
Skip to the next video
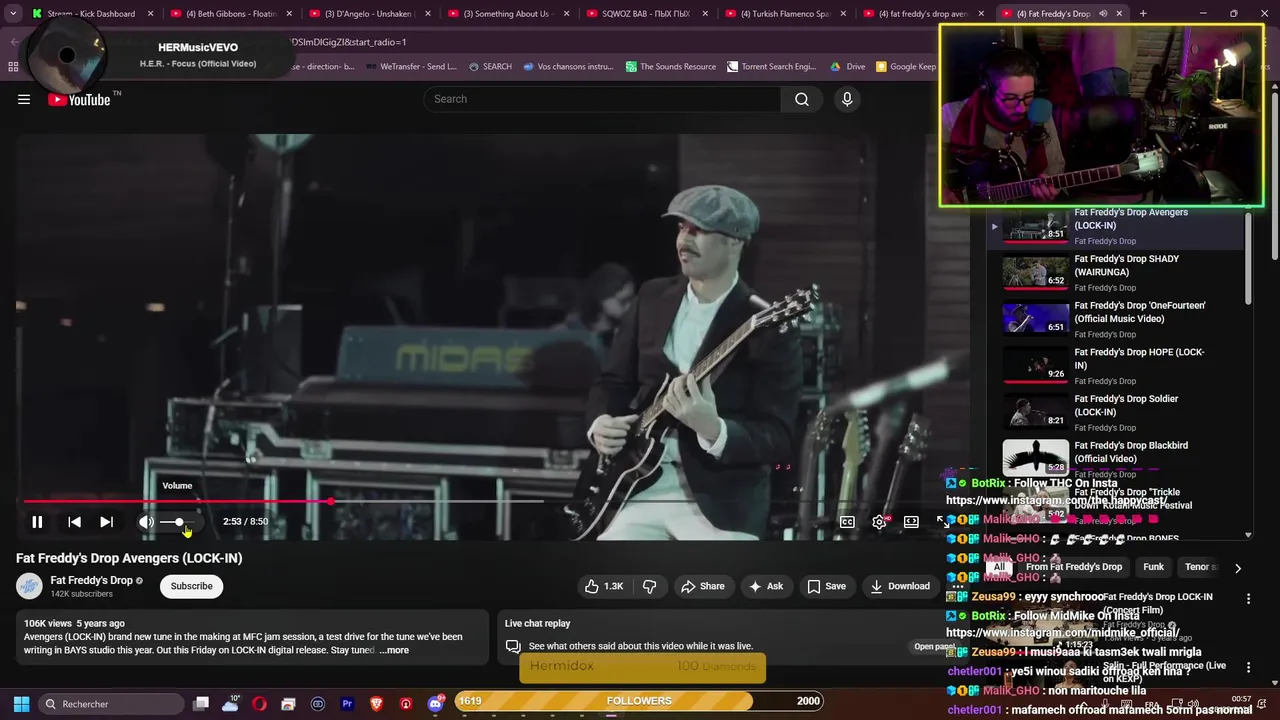pyautogui.click(x=106, y=522)
